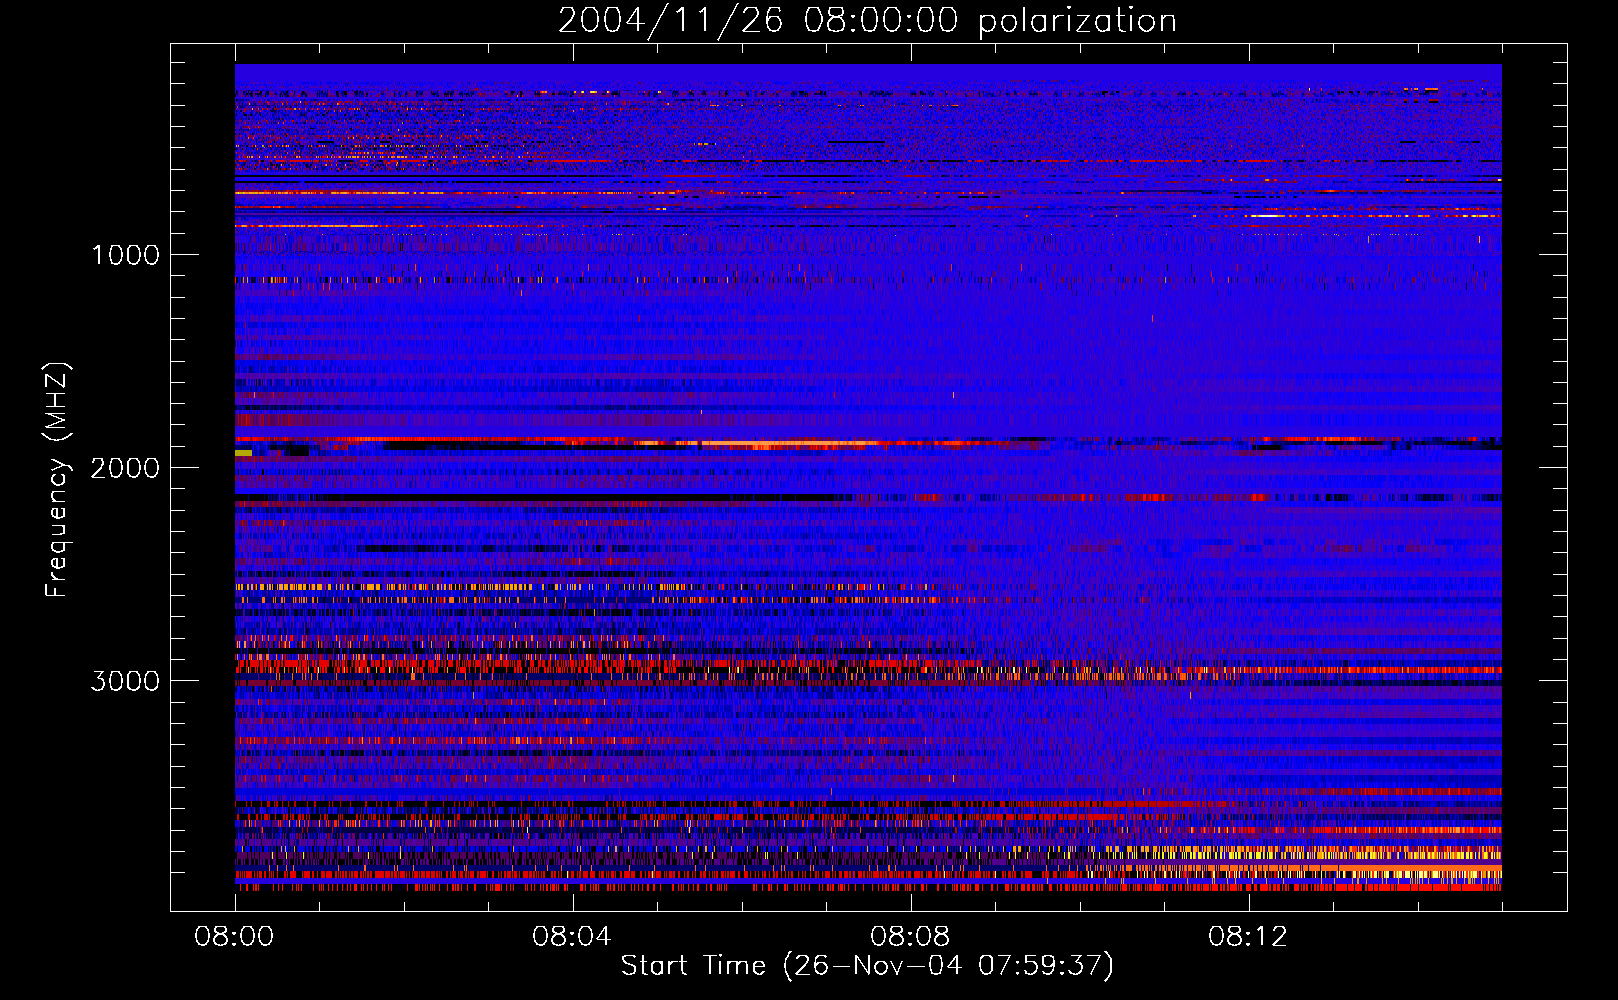Image resolution: width=1618 pixels, height=1000 pixels.
Task: Click the 08:04 time axis label
Action: click(572, 937)
